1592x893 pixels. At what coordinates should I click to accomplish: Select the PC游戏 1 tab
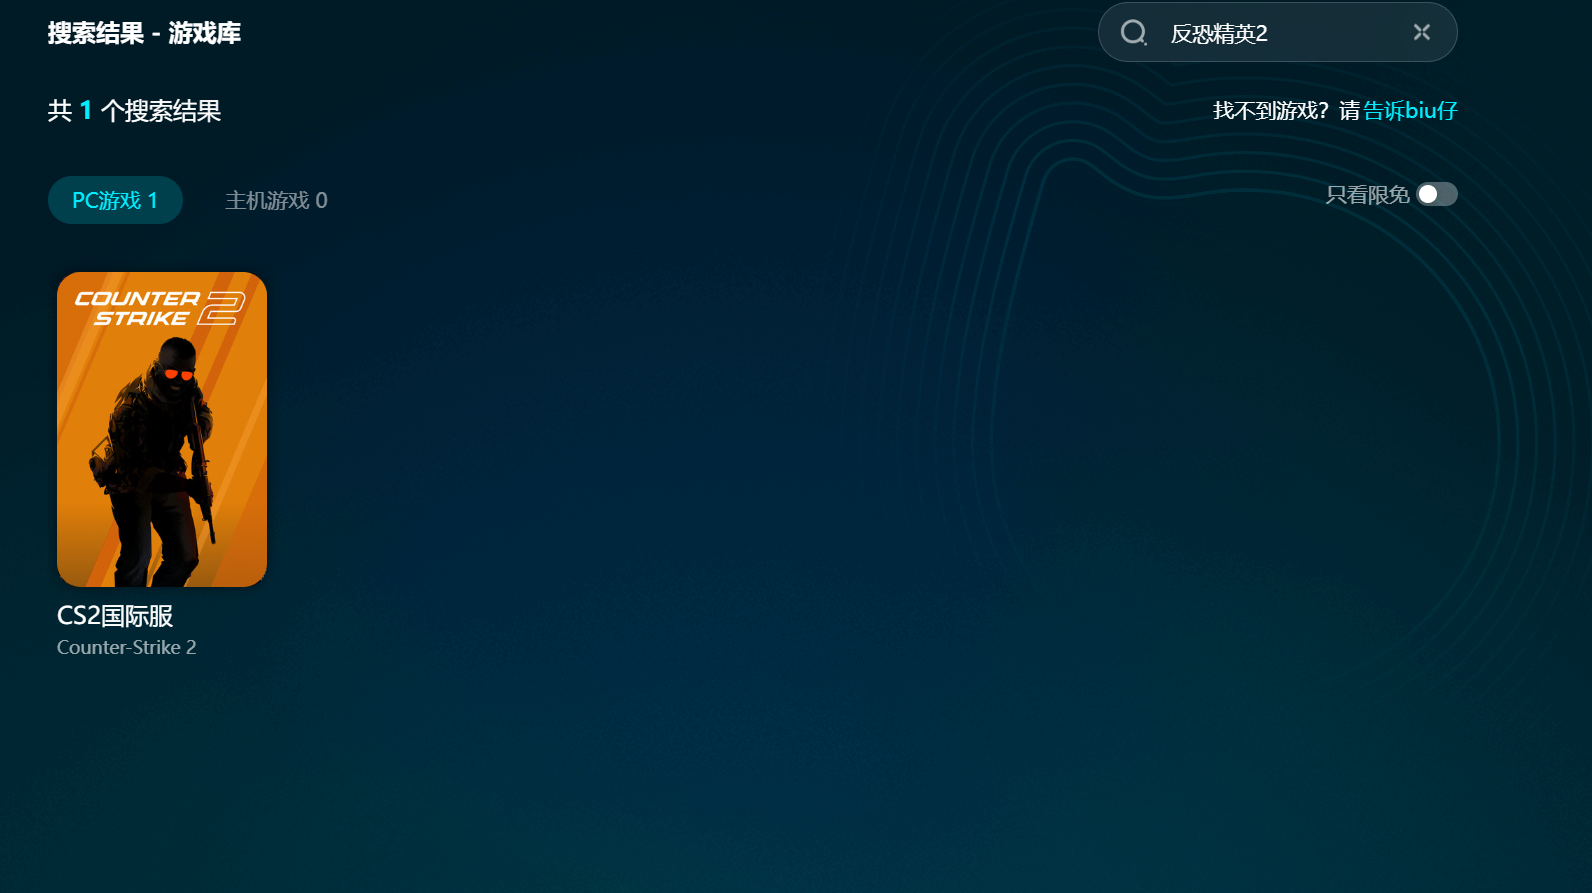[115, 200]
